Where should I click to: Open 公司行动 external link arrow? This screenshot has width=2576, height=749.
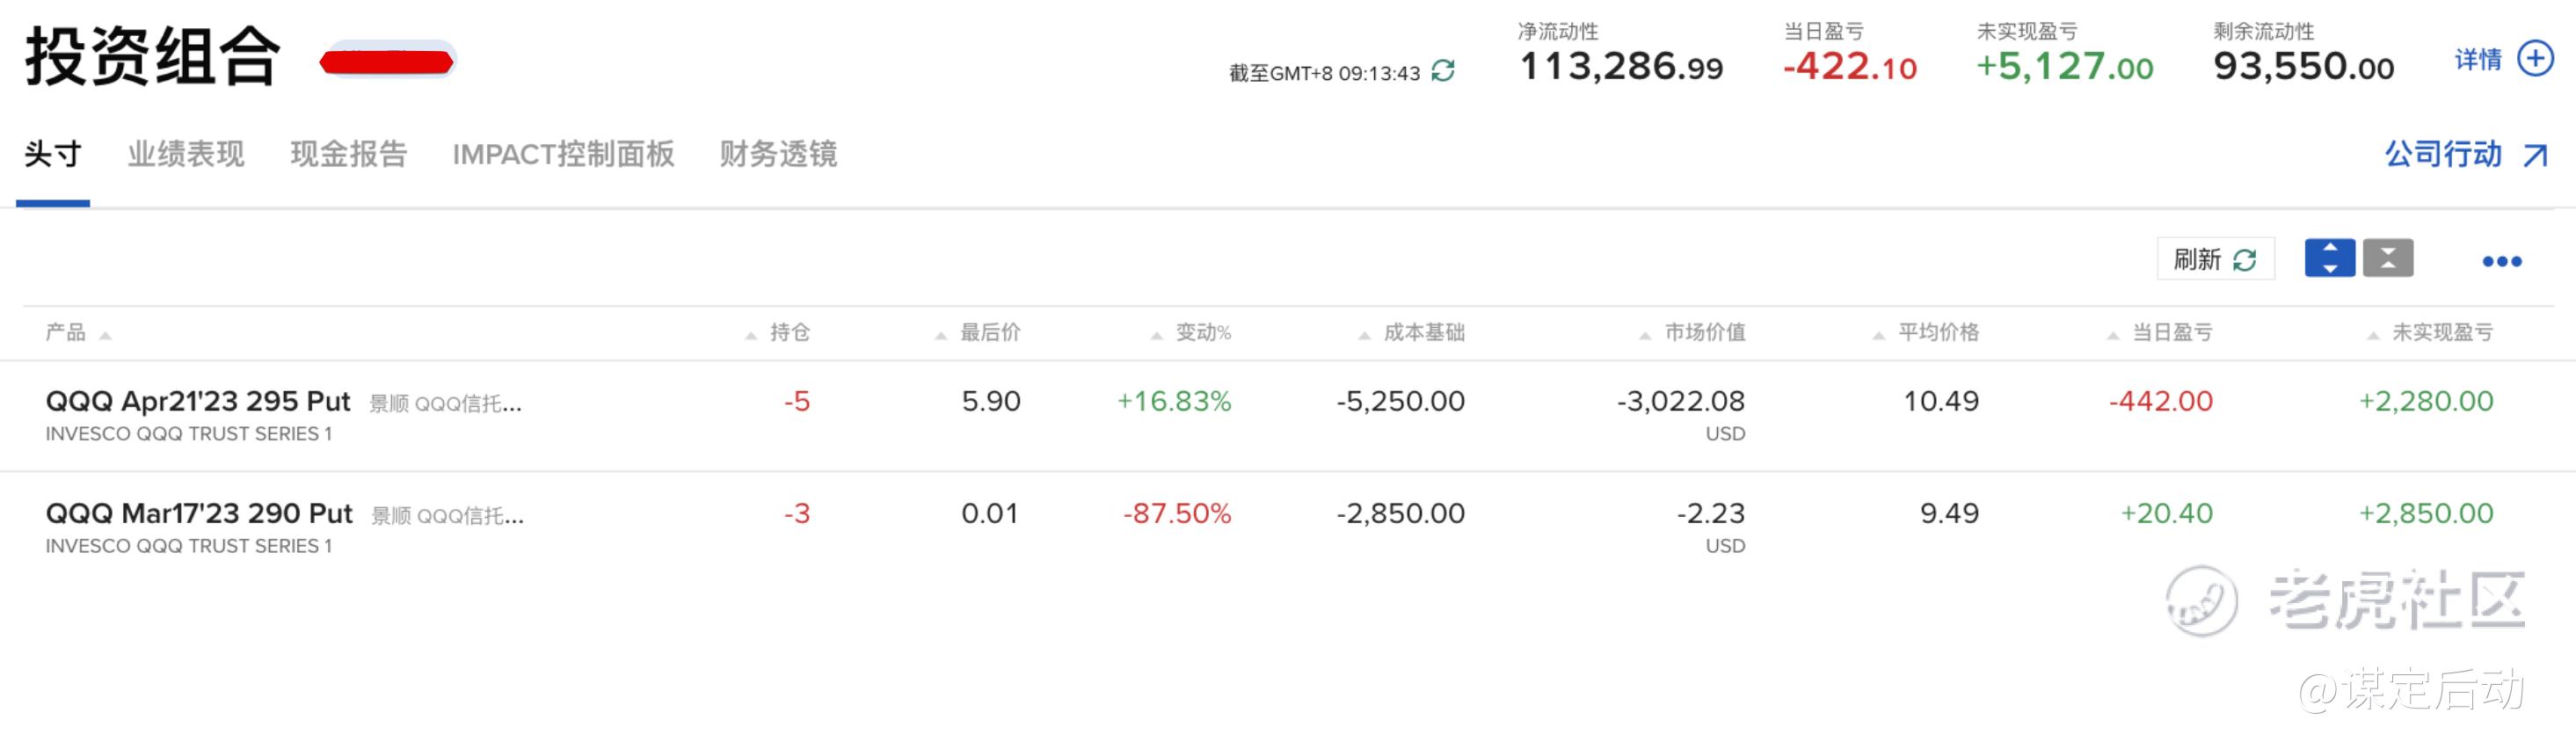tap(2535, 155)
